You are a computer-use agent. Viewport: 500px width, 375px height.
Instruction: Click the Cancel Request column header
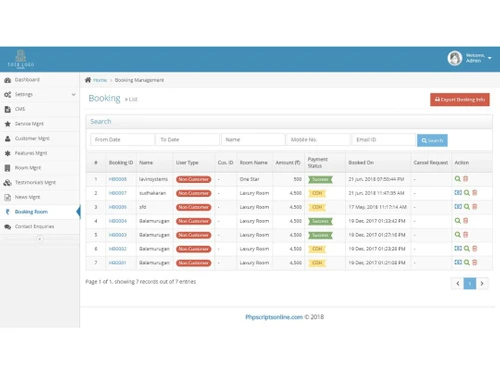coord(431,163)
